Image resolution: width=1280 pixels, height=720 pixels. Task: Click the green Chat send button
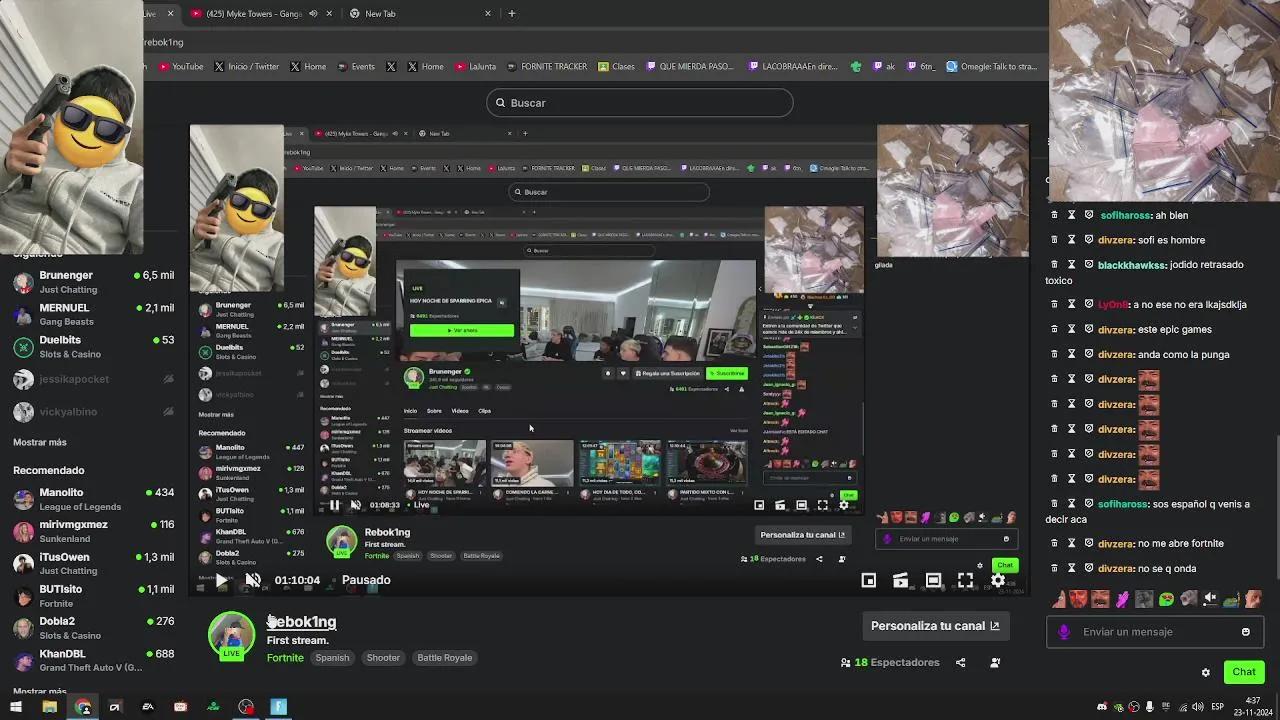(1243, 672)
